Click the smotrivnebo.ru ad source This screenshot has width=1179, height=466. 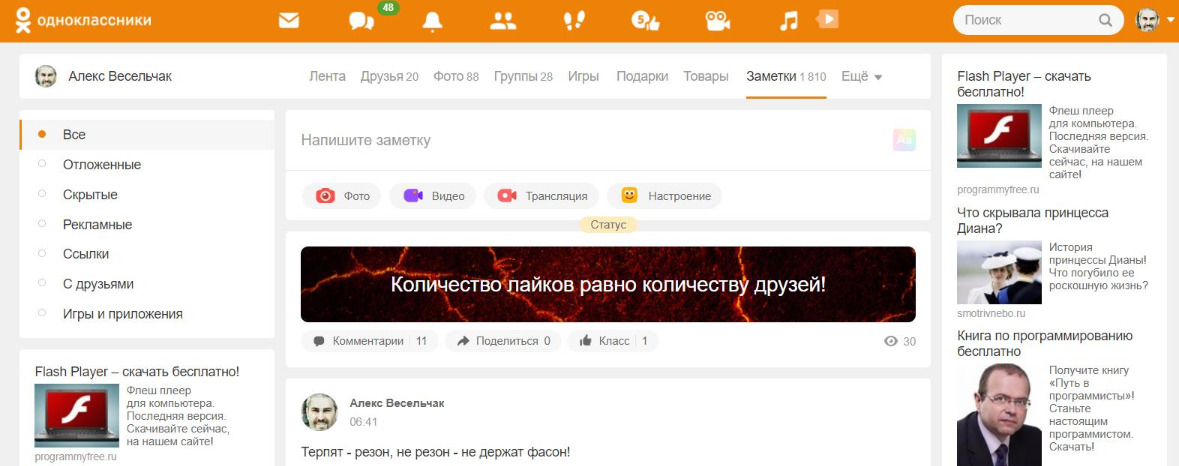coord(991,313)
